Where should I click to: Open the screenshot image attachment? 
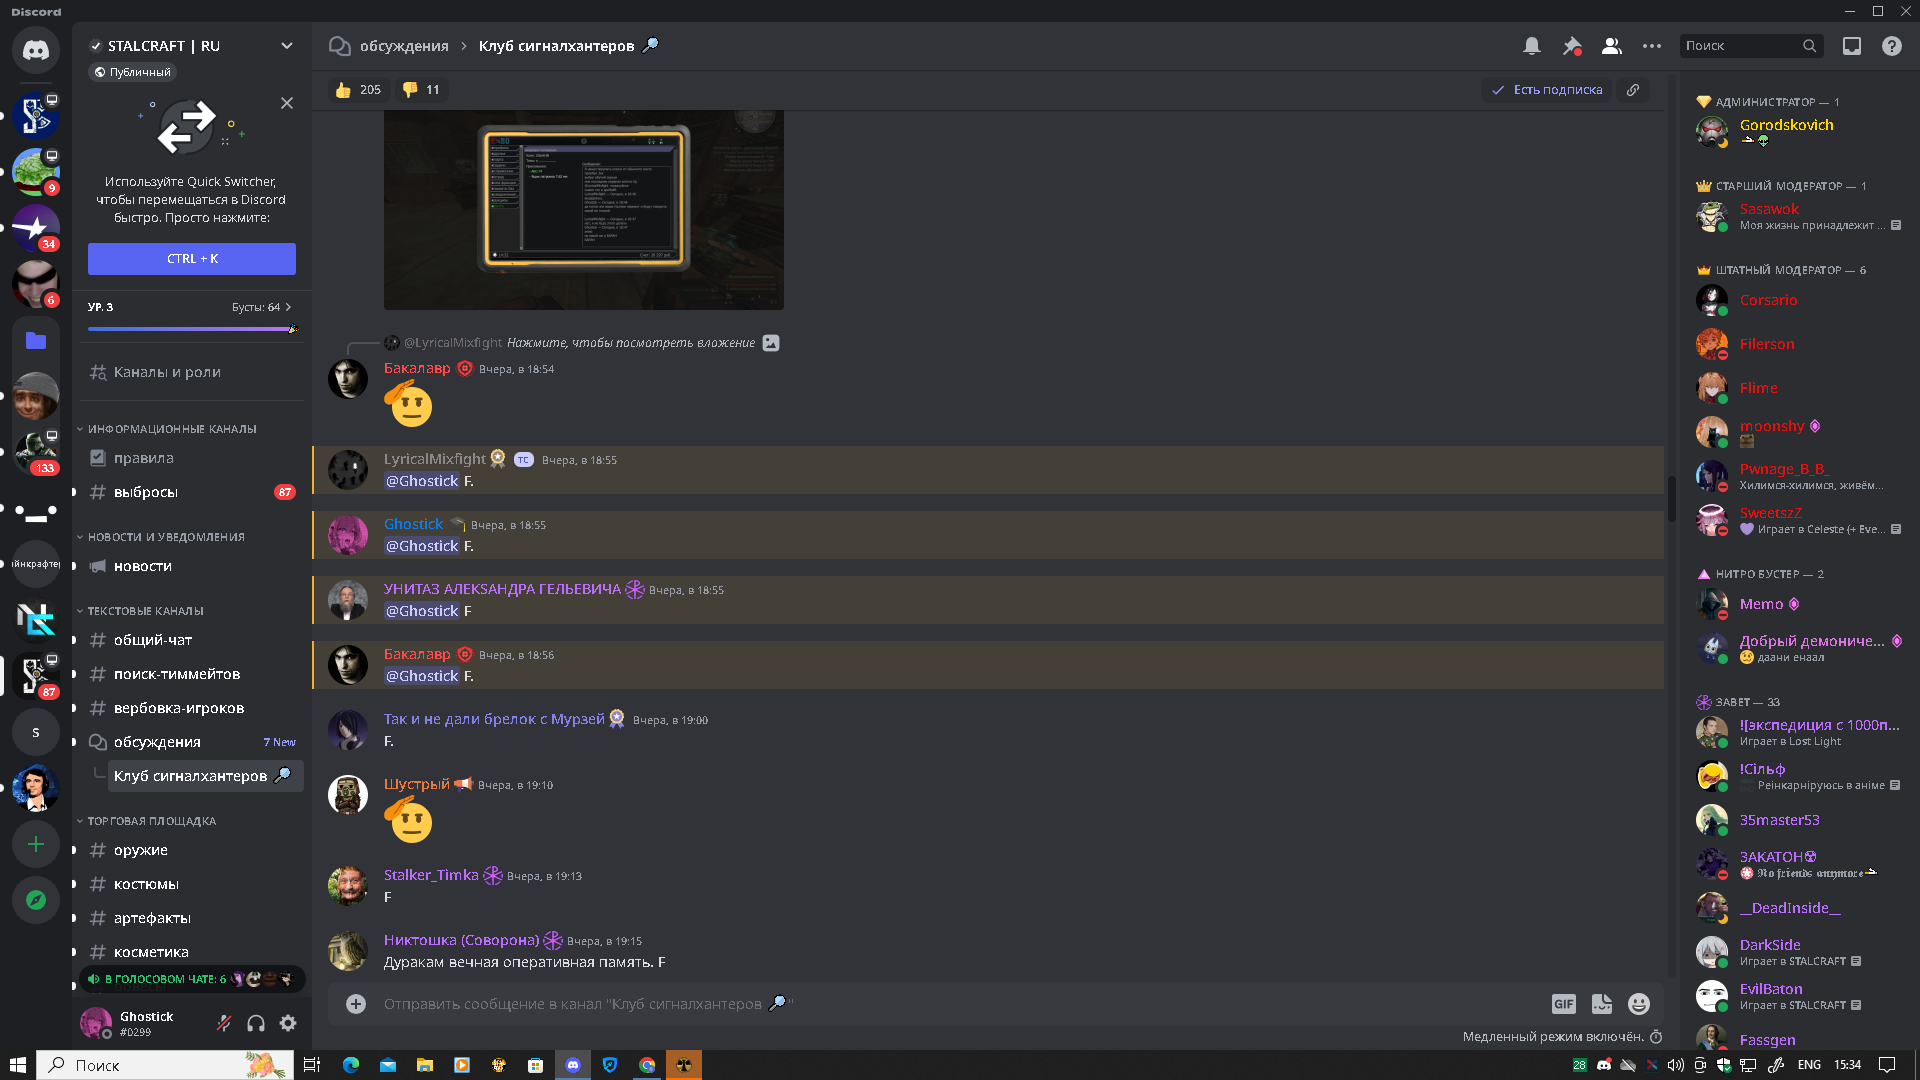pyautogui.click(x=583, y=209)
